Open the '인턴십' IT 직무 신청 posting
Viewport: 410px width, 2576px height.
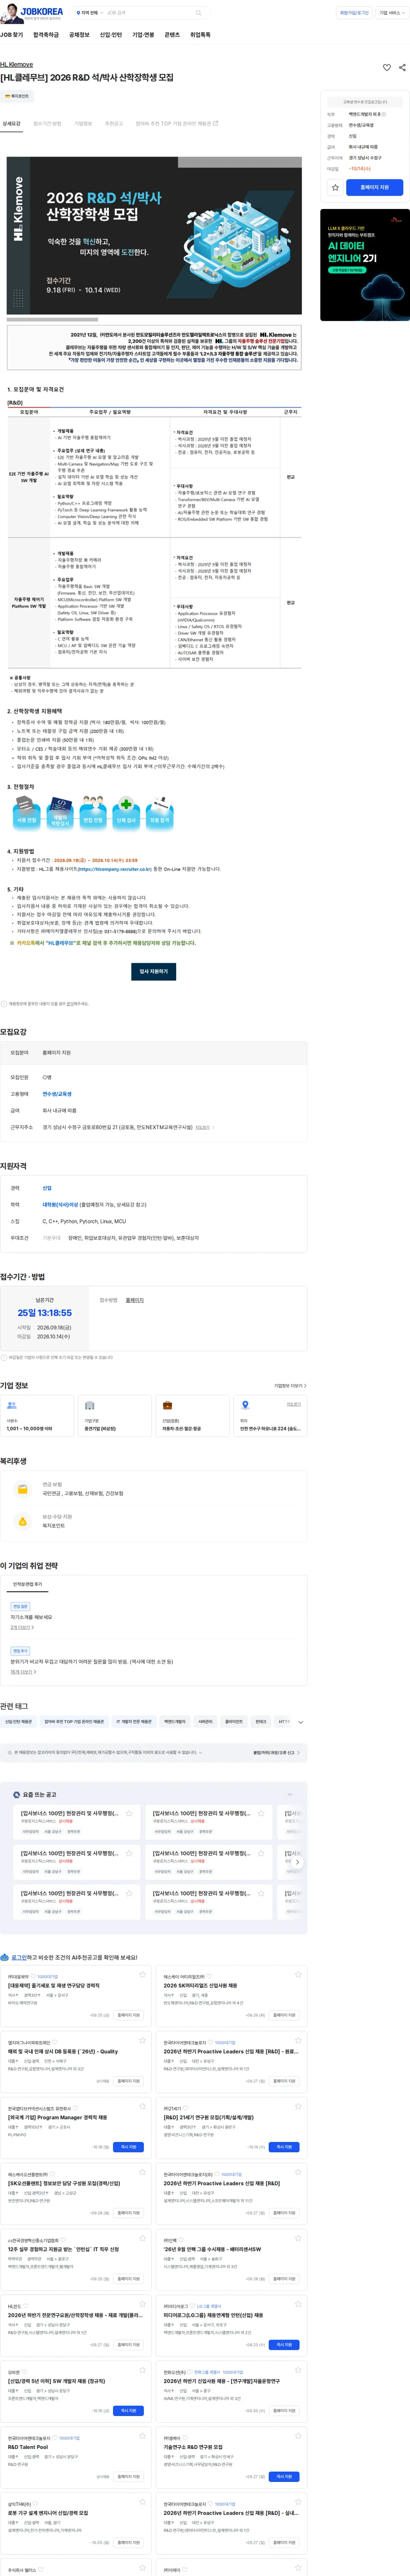pyautogui.click(x=63, y=2249)
